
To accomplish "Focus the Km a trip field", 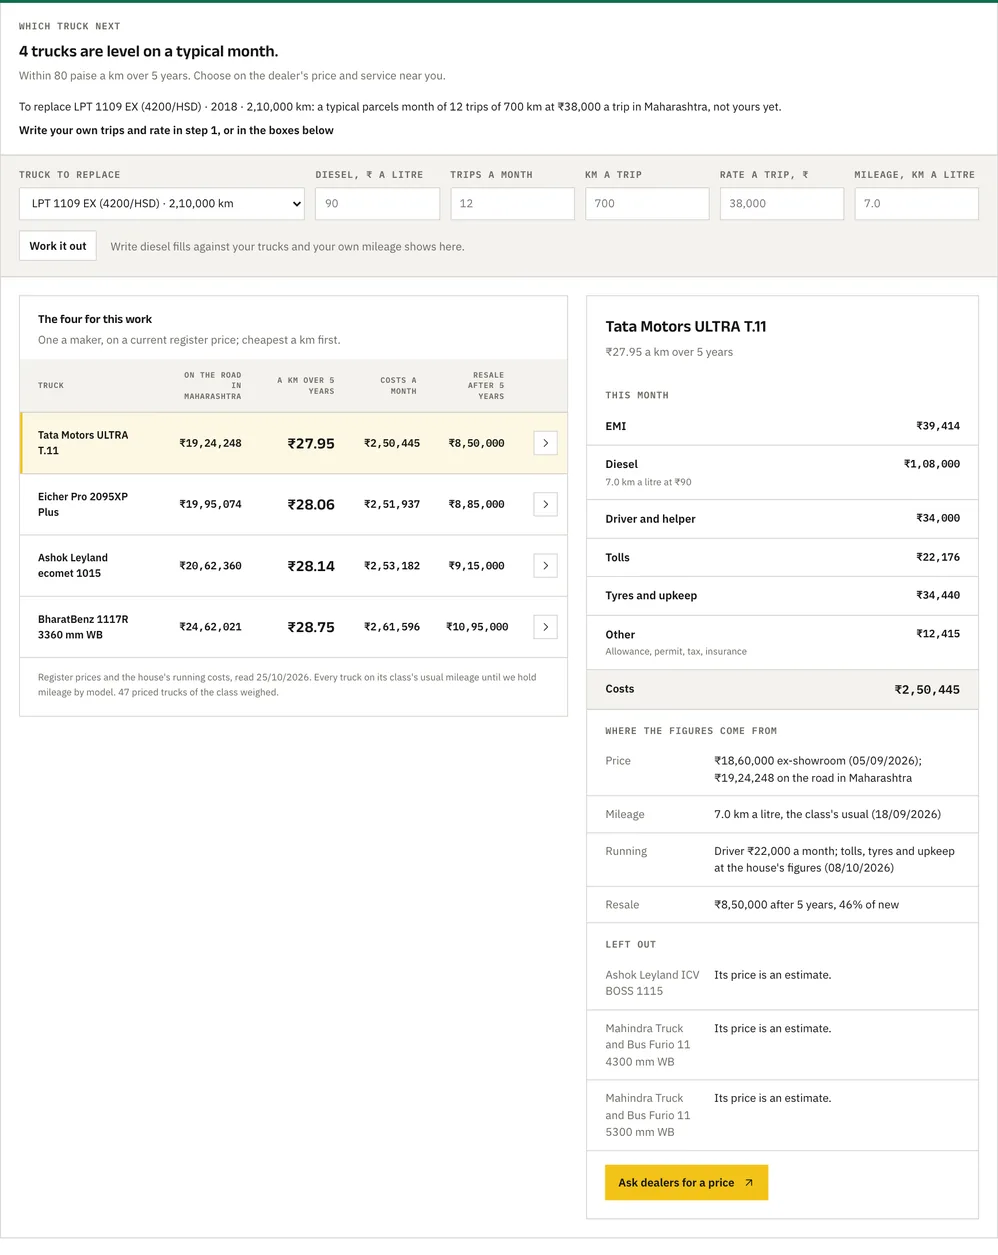I will [647, 204].
